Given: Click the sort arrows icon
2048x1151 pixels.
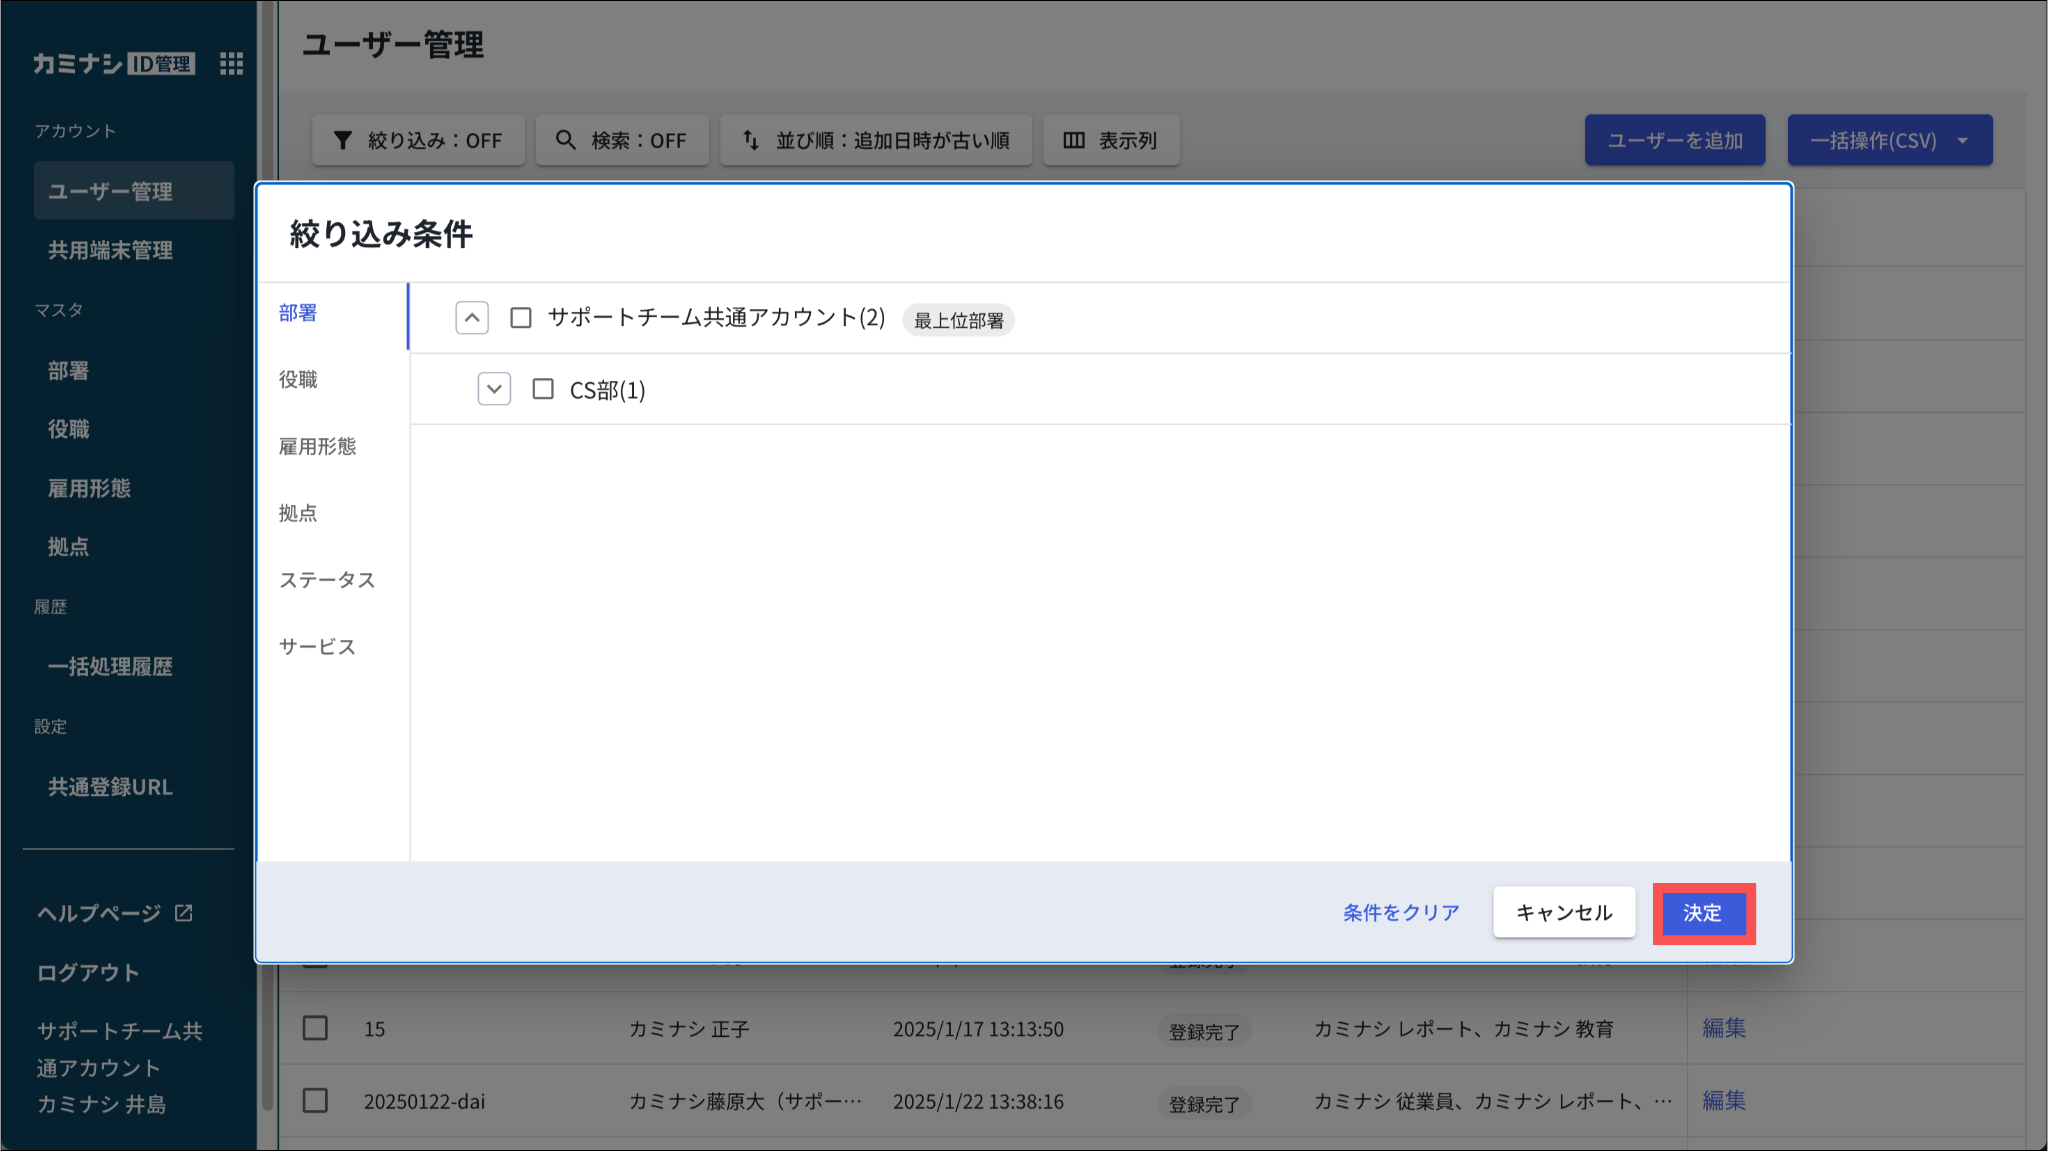Looking at the screenshot, I should [751, 140].
